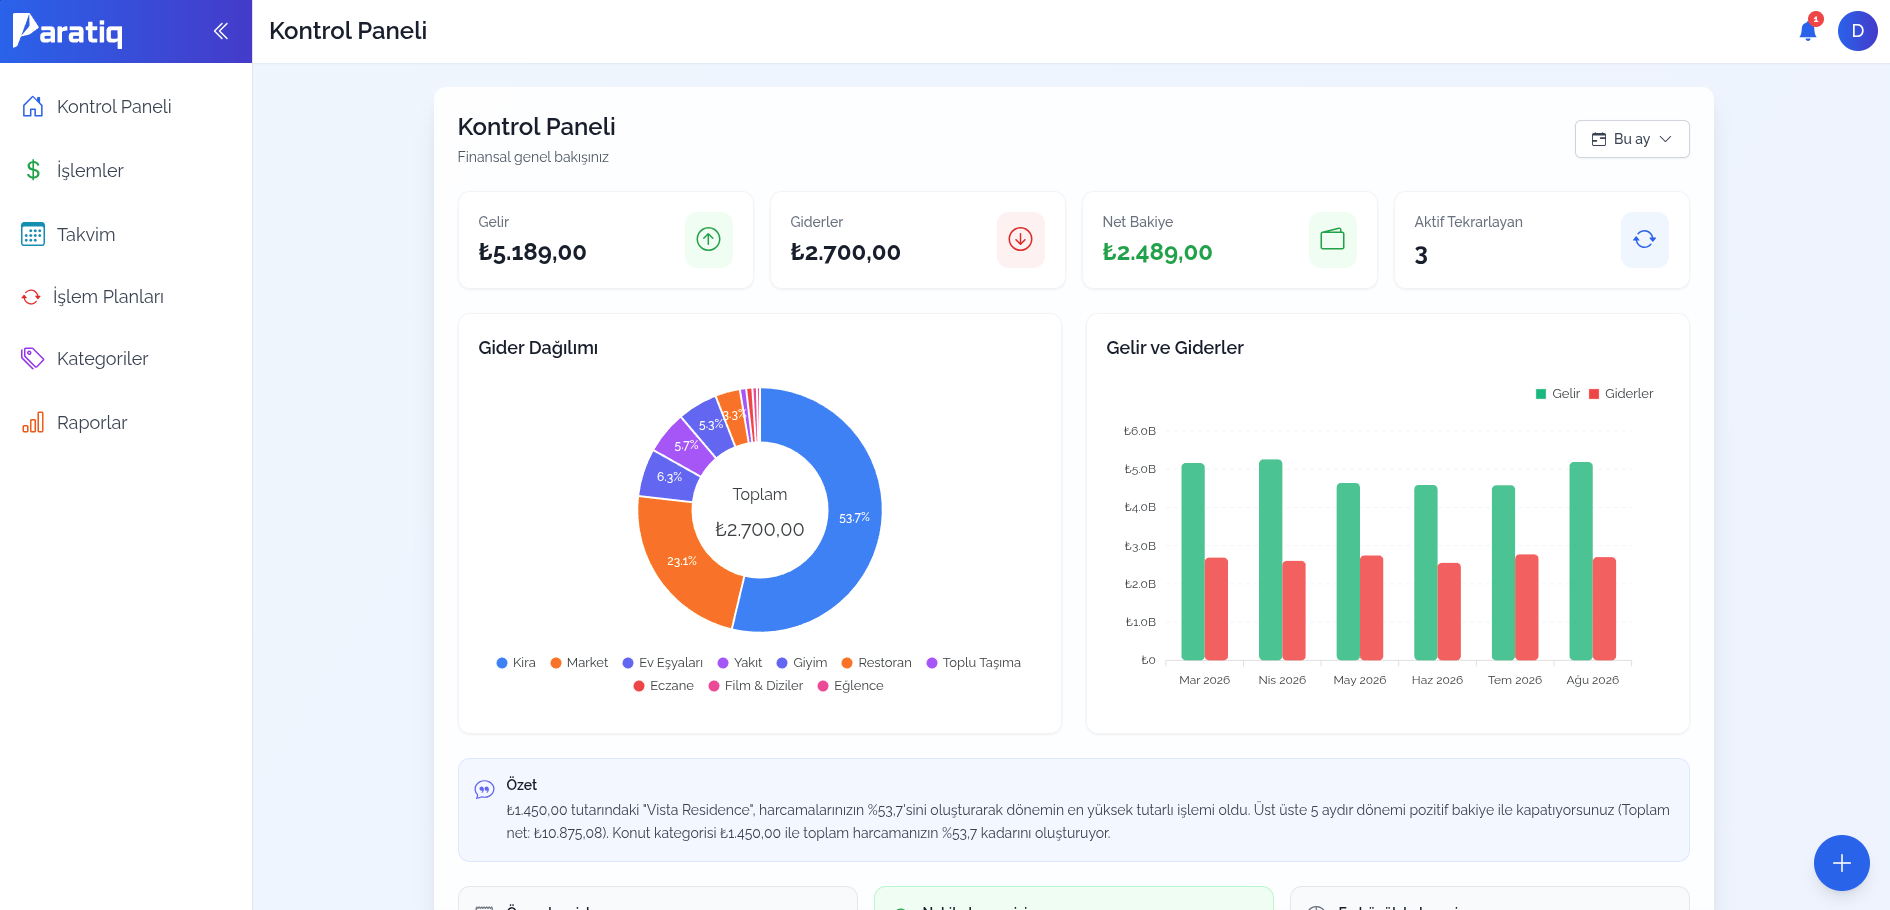Toggle Yakıt legend entry
The image size is (1890, 910).
click(740, 662)
